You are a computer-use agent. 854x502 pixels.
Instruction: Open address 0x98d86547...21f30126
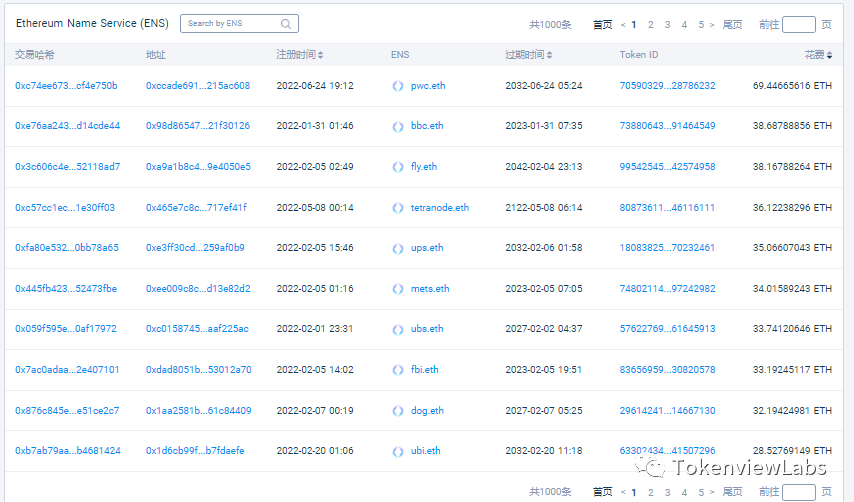198,126
